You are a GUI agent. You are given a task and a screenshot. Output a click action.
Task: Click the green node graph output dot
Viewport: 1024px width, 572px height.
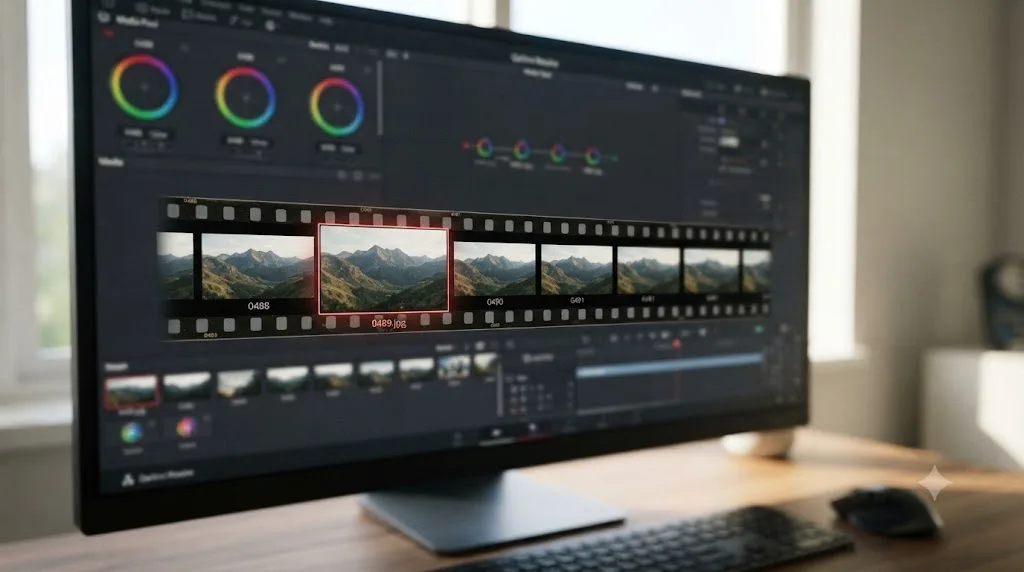coord(615,158)
